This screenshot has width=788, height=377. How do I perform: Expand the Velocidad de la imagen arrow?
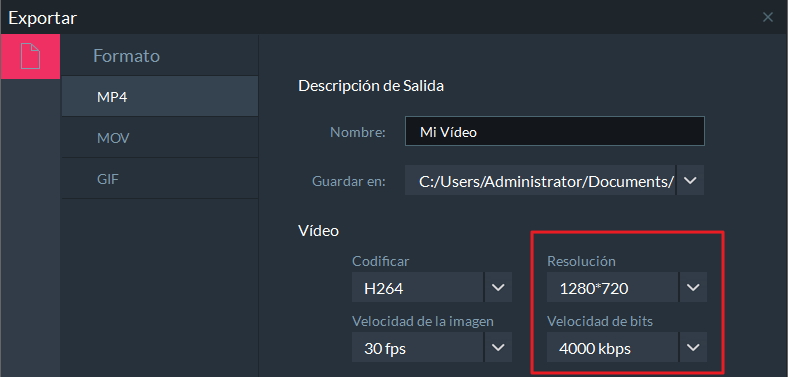click(x=498, y=347)
